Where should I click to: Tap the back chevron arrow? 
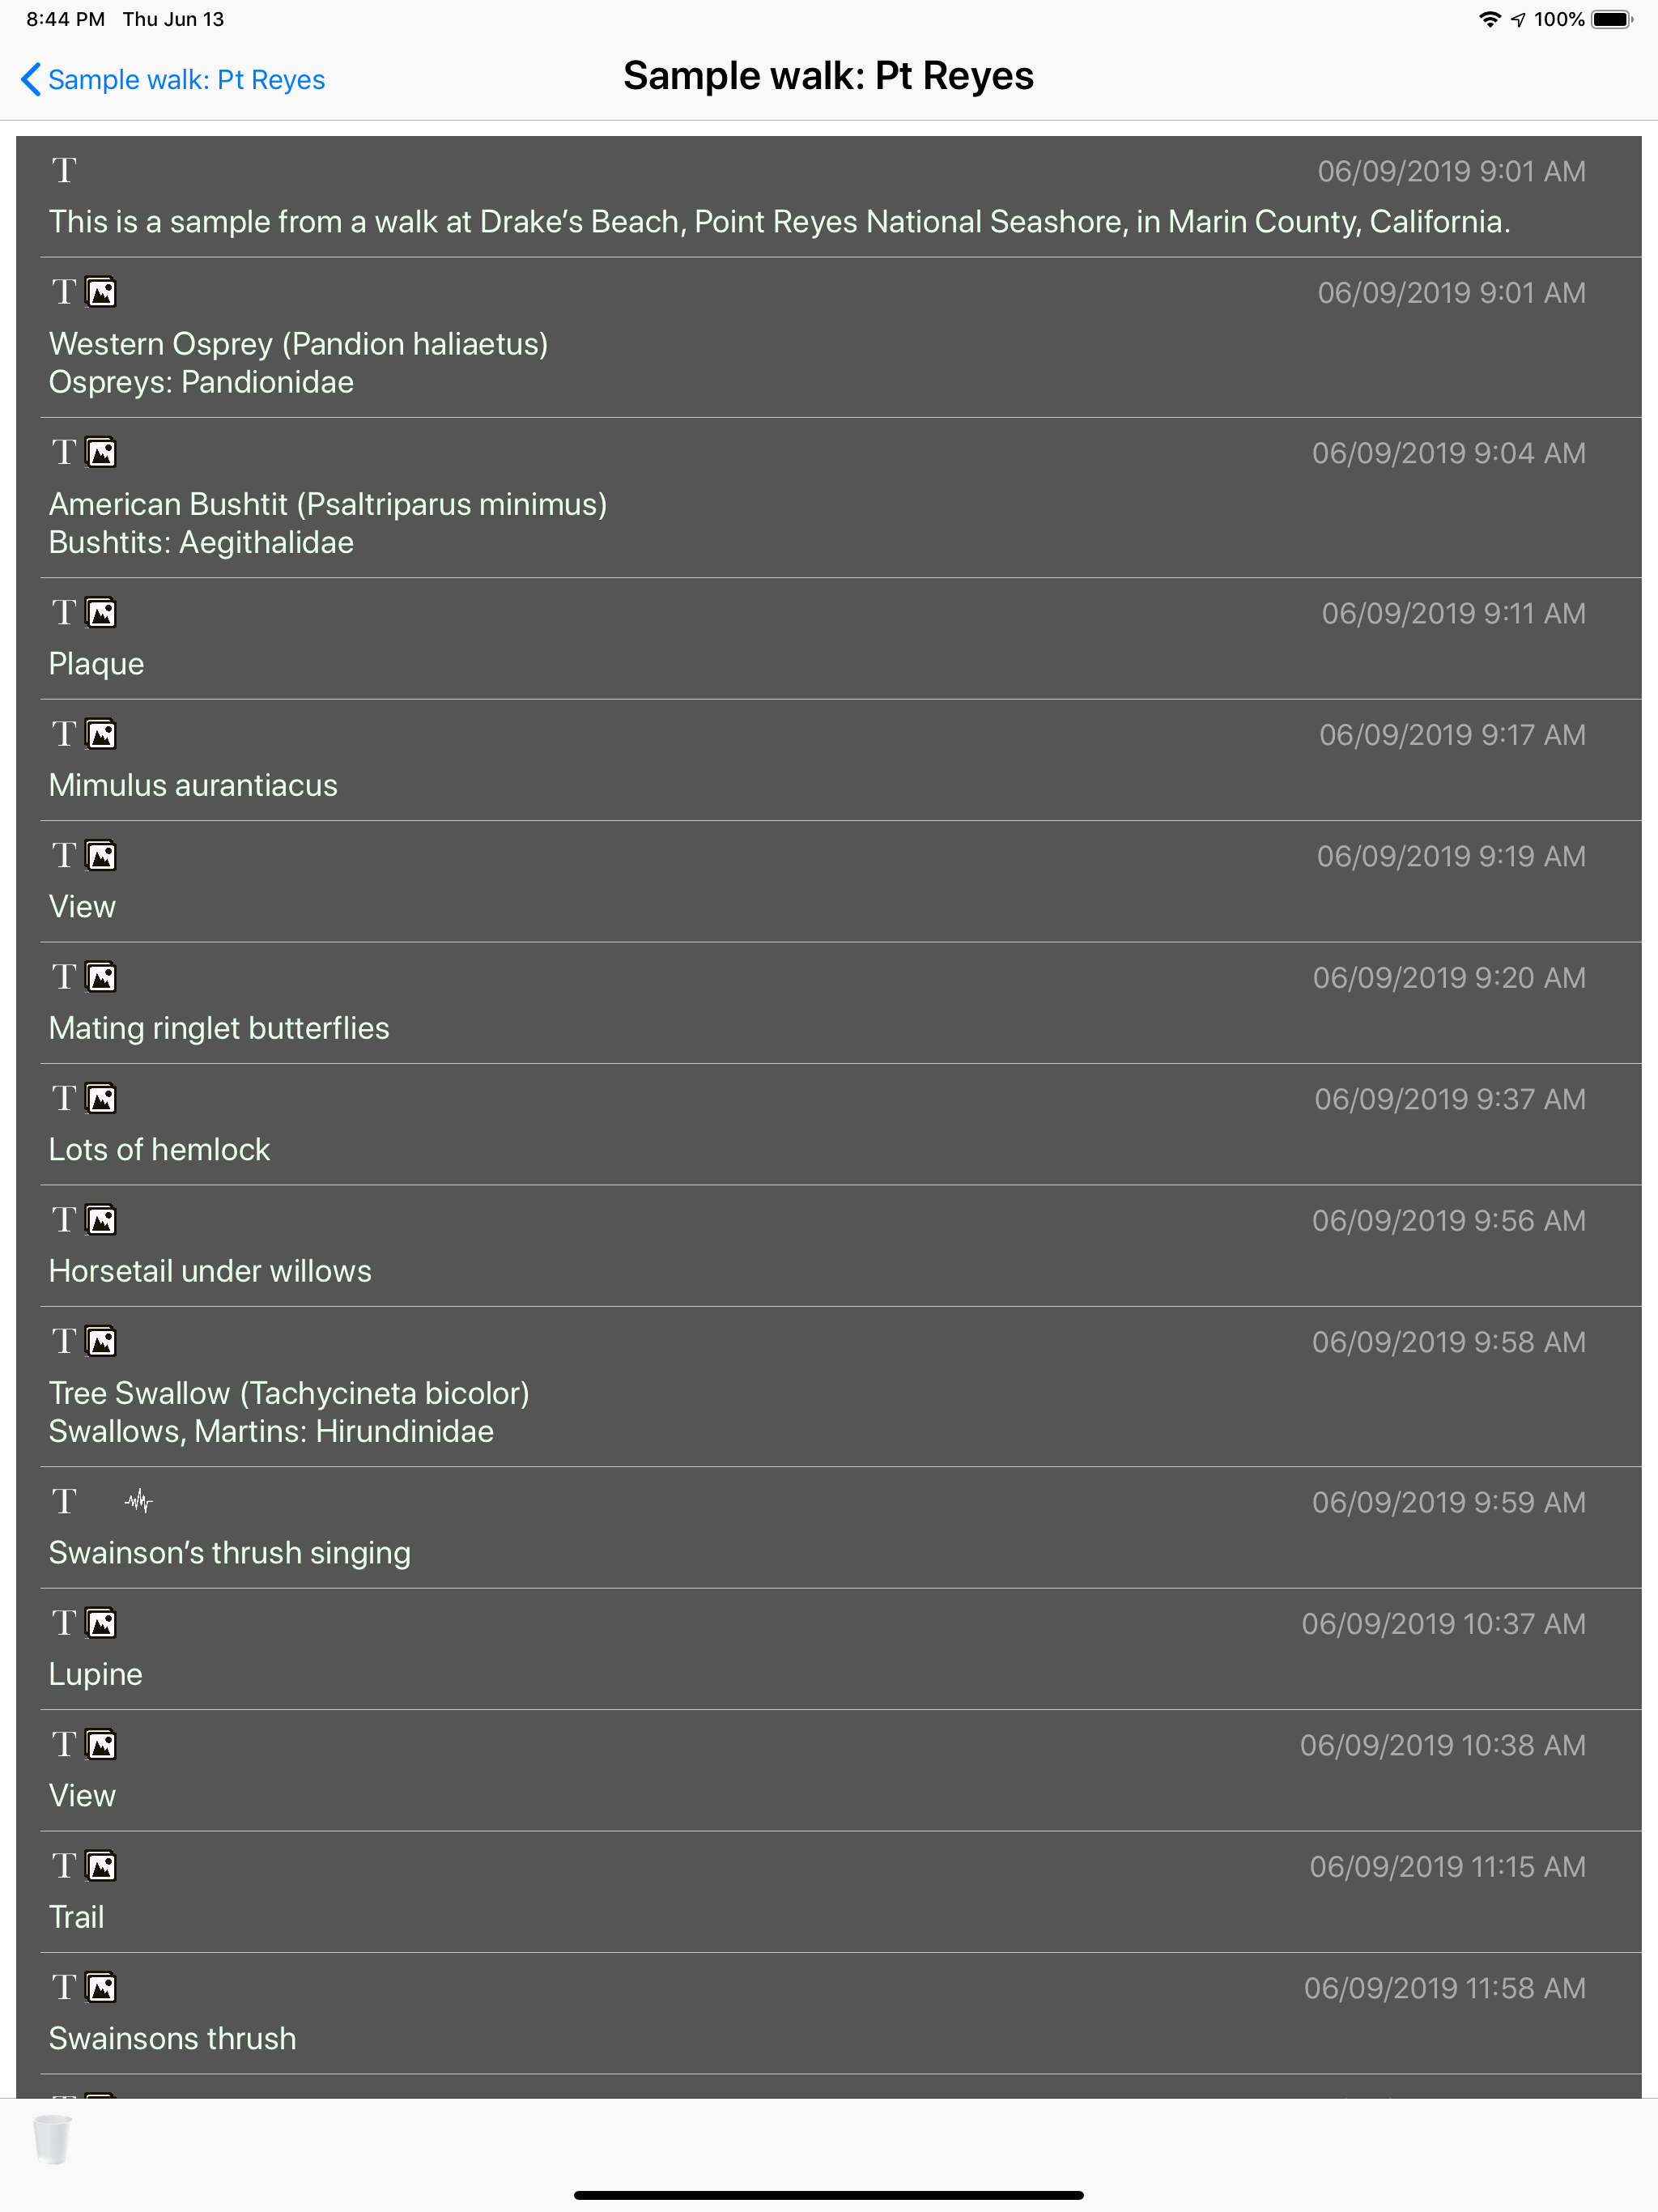tap(31, 79)
